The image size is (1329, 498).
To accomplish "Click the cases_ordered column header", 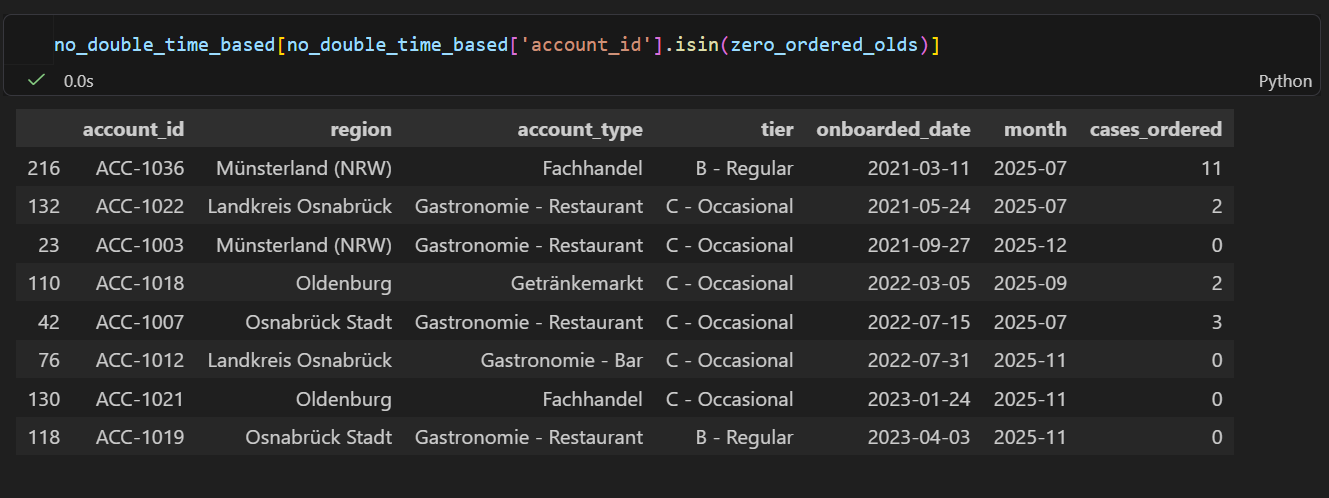I will pyautogui.click(x=1156, y=129).
